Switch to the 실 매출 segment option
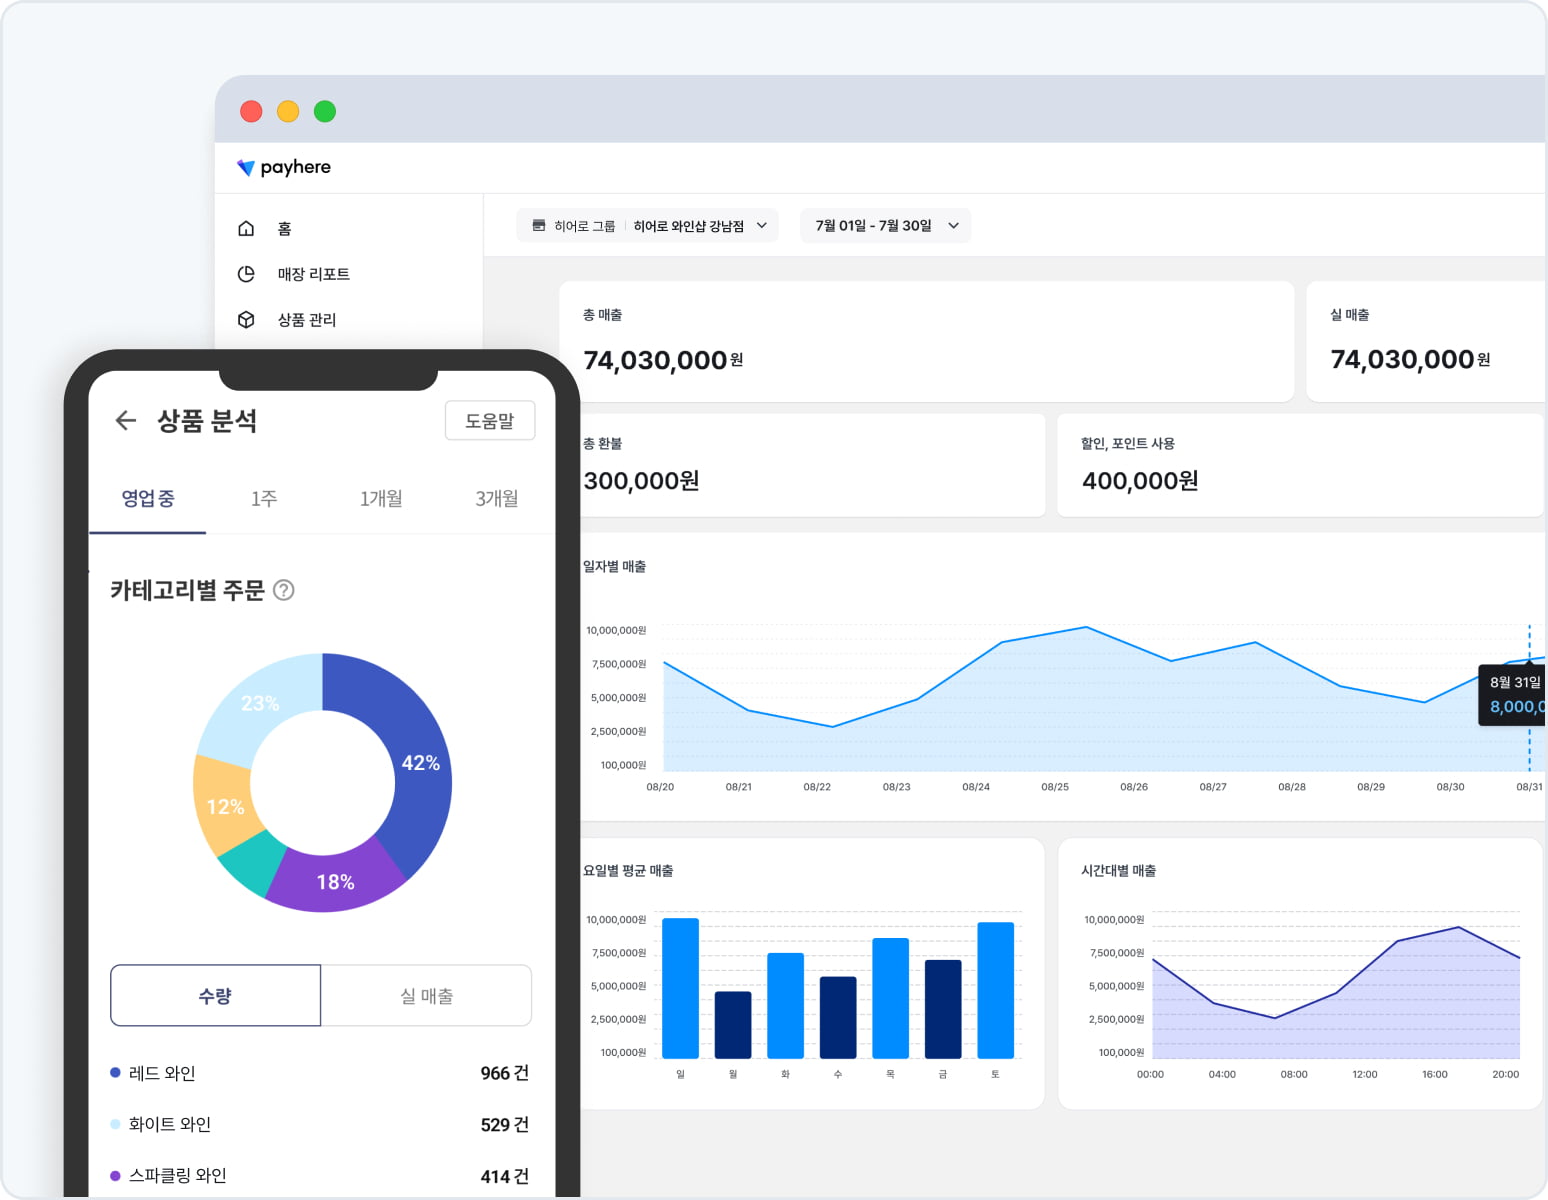Viewport: 1548px width, 1200px height. 427,995
